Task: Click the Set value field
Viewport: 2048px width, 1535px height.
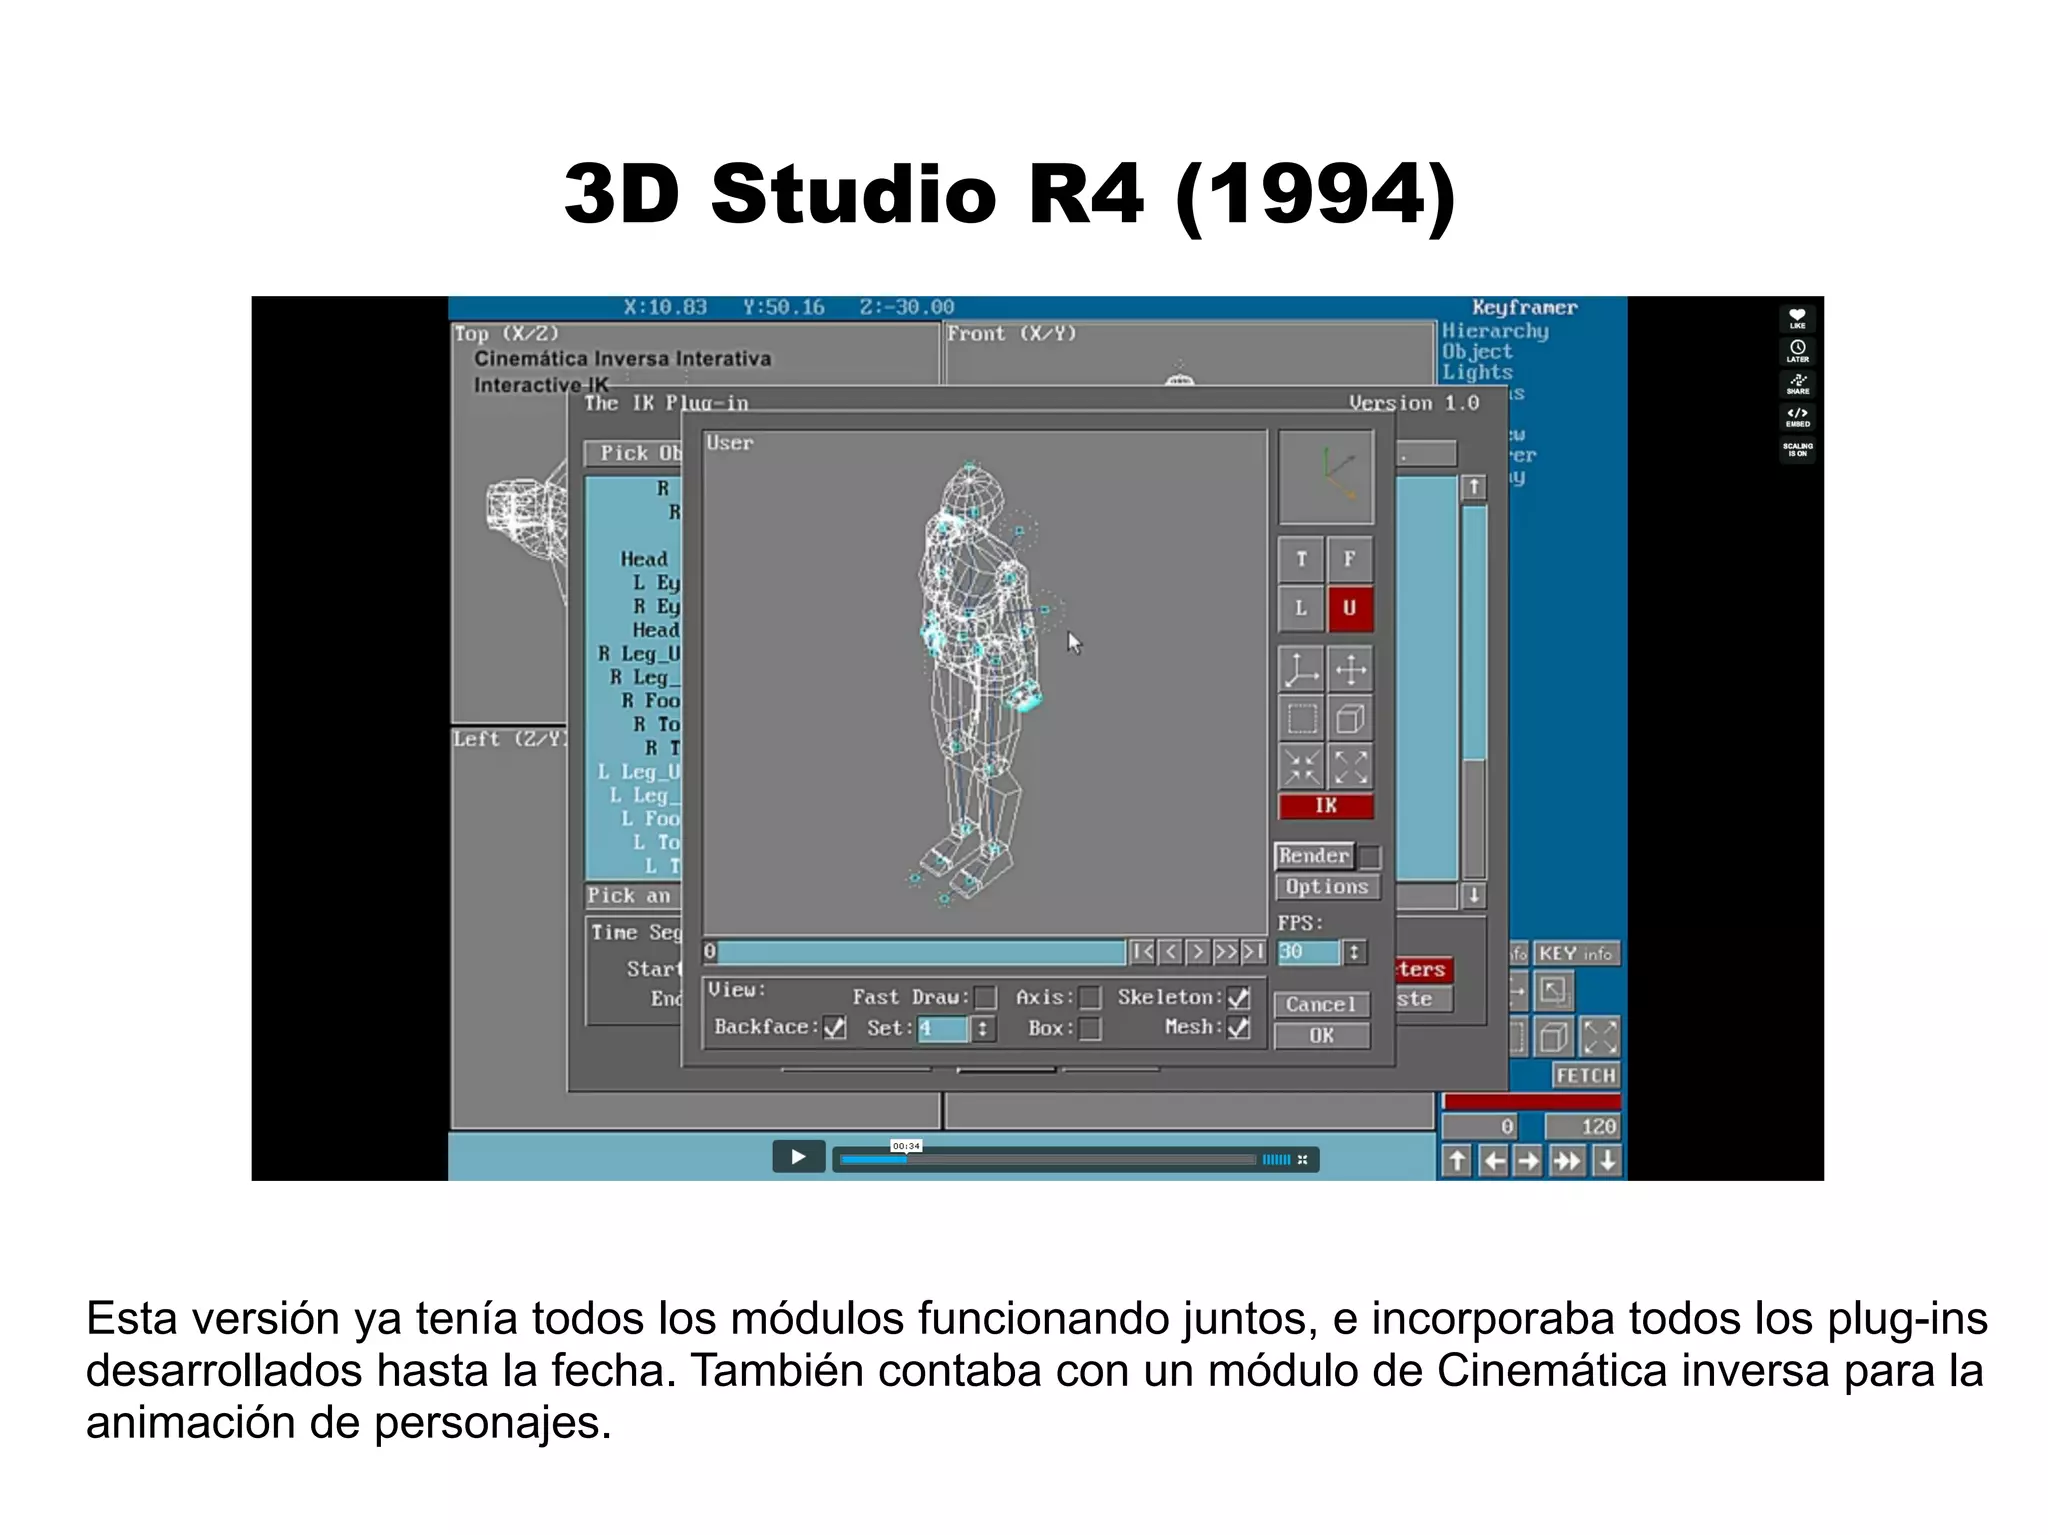Action: tap(943, 1028)
